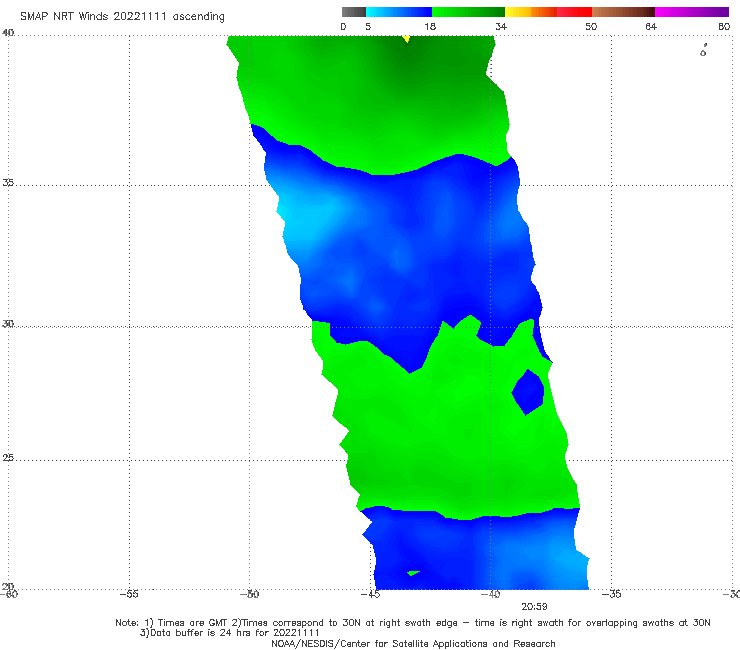
Task: Click the green 18–34 color bar segment
Action: click(x=468, y=12)
